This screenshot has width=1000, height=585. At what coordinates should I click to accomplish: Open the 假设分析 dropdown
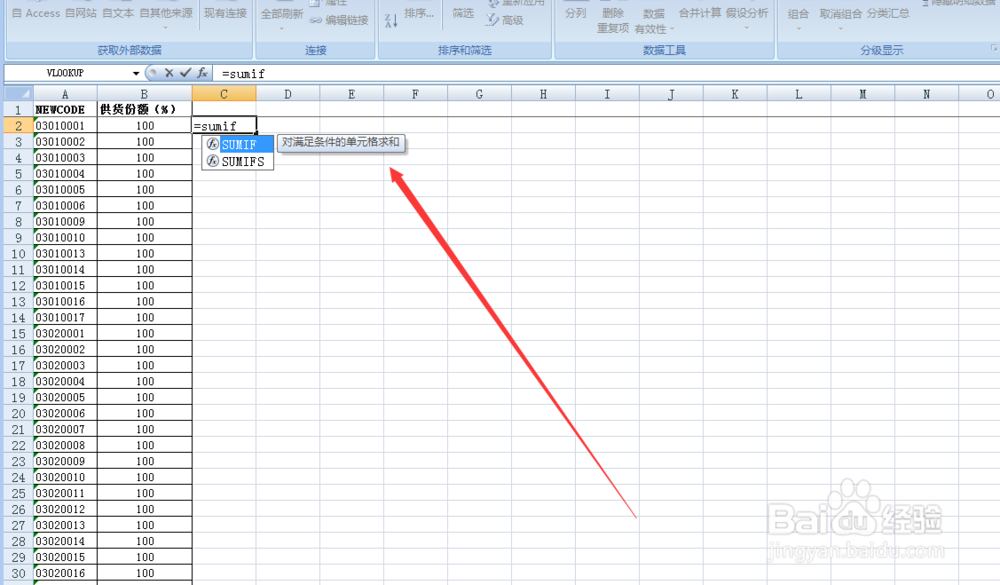[x=746, y=27]
